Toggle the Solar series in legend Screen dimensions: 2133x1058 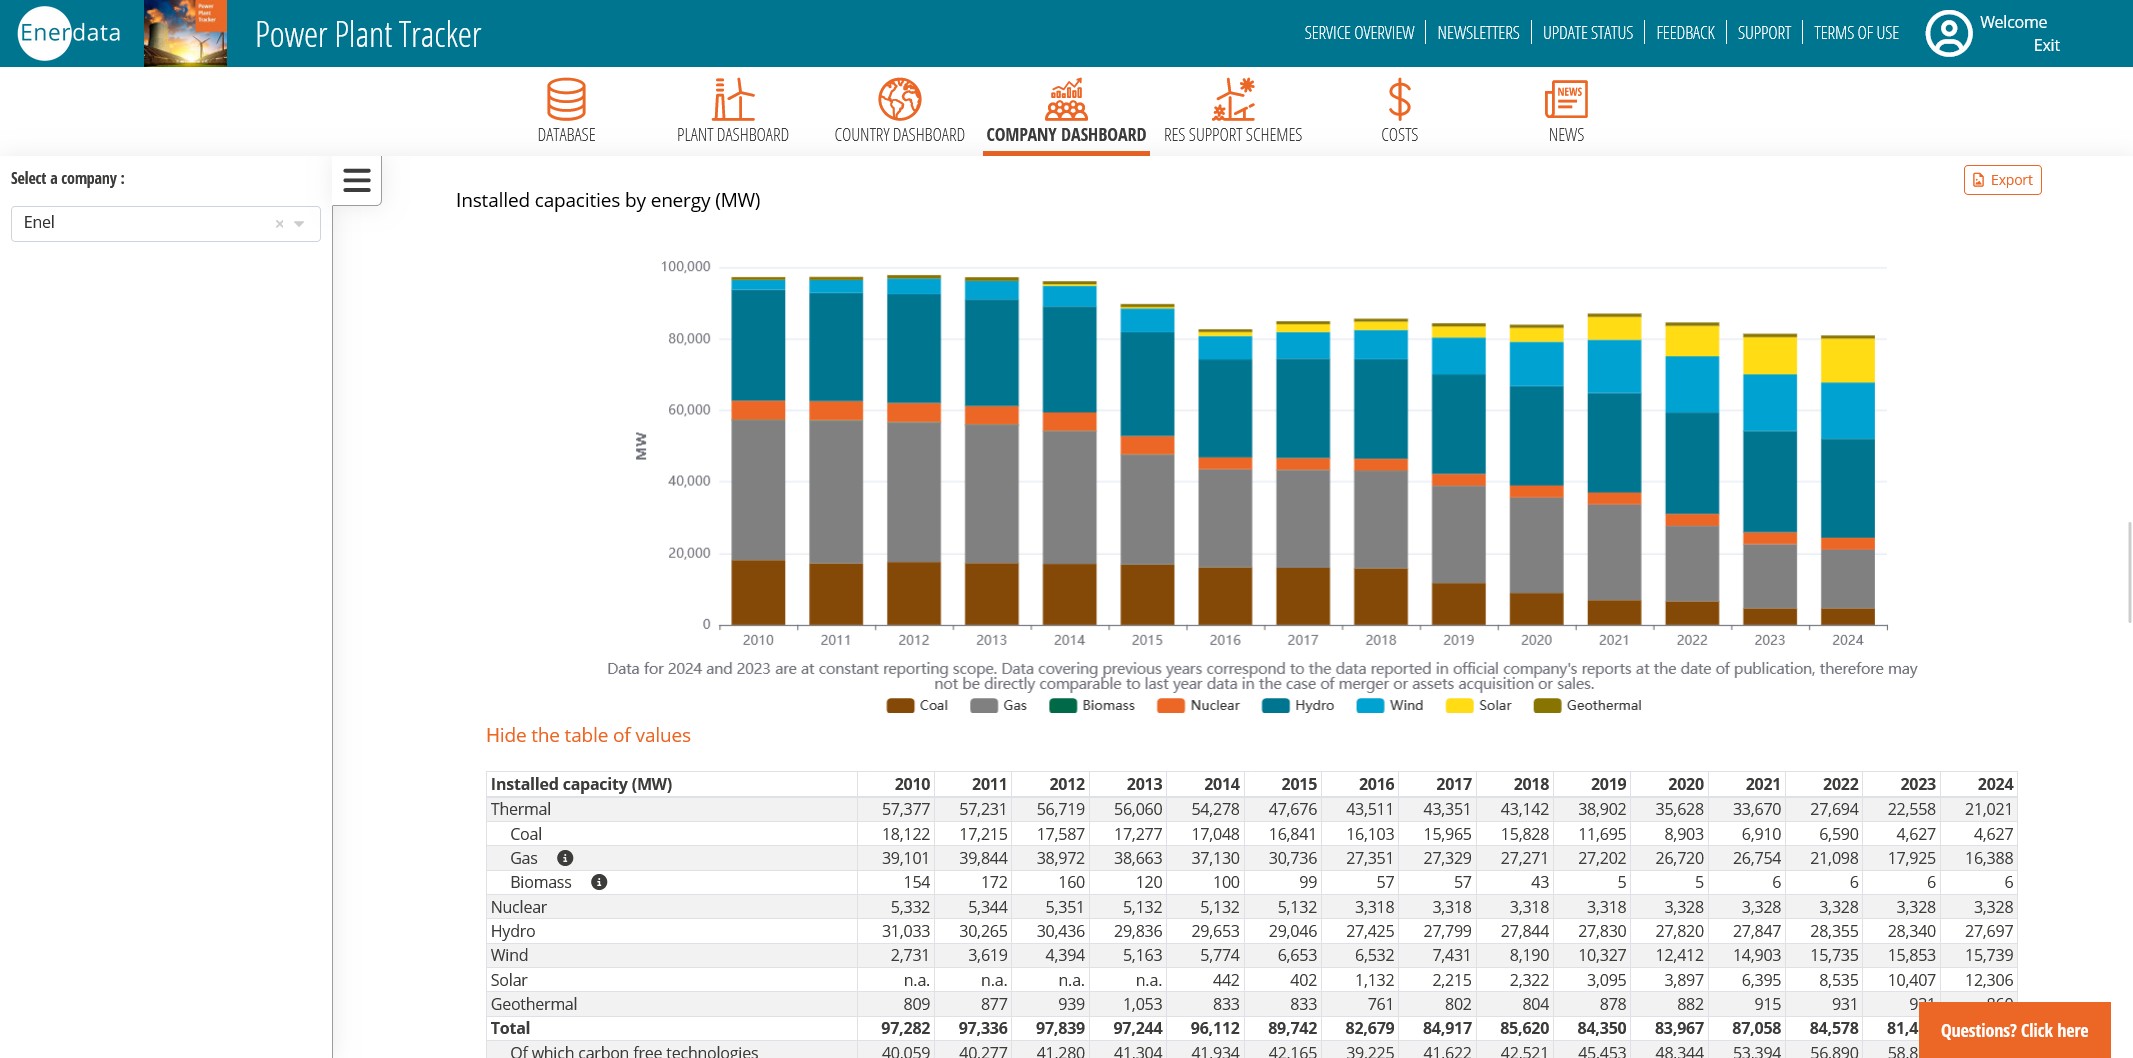pos(1479,706)
